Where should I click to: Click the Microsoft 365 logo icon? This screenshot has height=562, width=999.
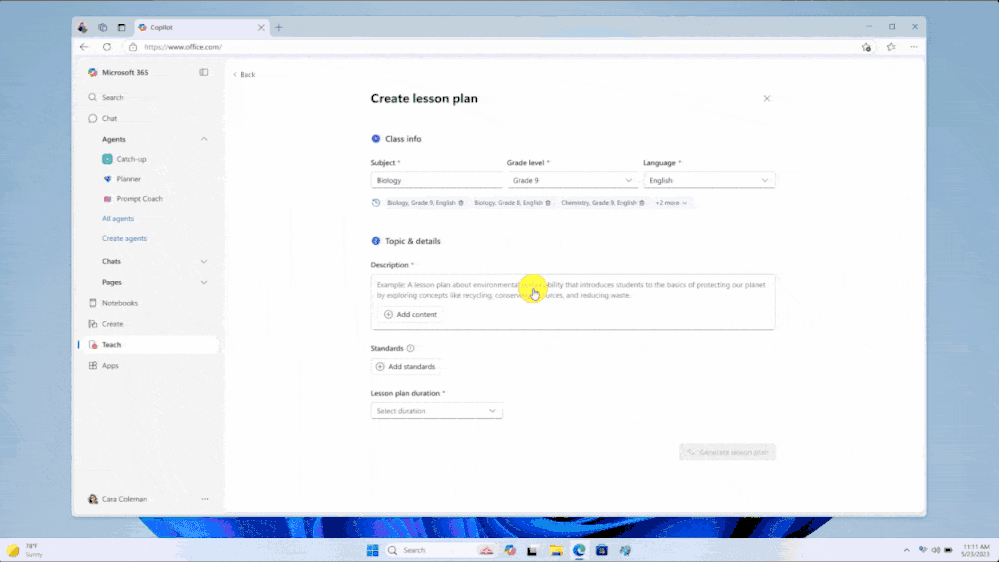tap(93, 73)
